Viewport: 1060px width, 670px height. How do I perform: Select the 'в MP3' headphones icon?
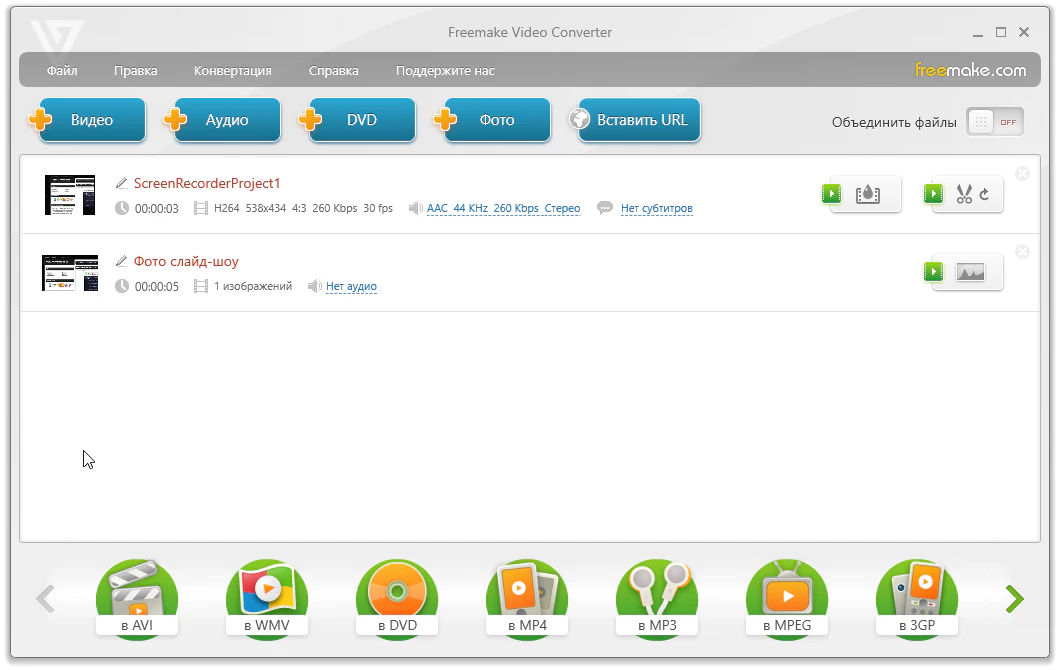tap(656, 598)
